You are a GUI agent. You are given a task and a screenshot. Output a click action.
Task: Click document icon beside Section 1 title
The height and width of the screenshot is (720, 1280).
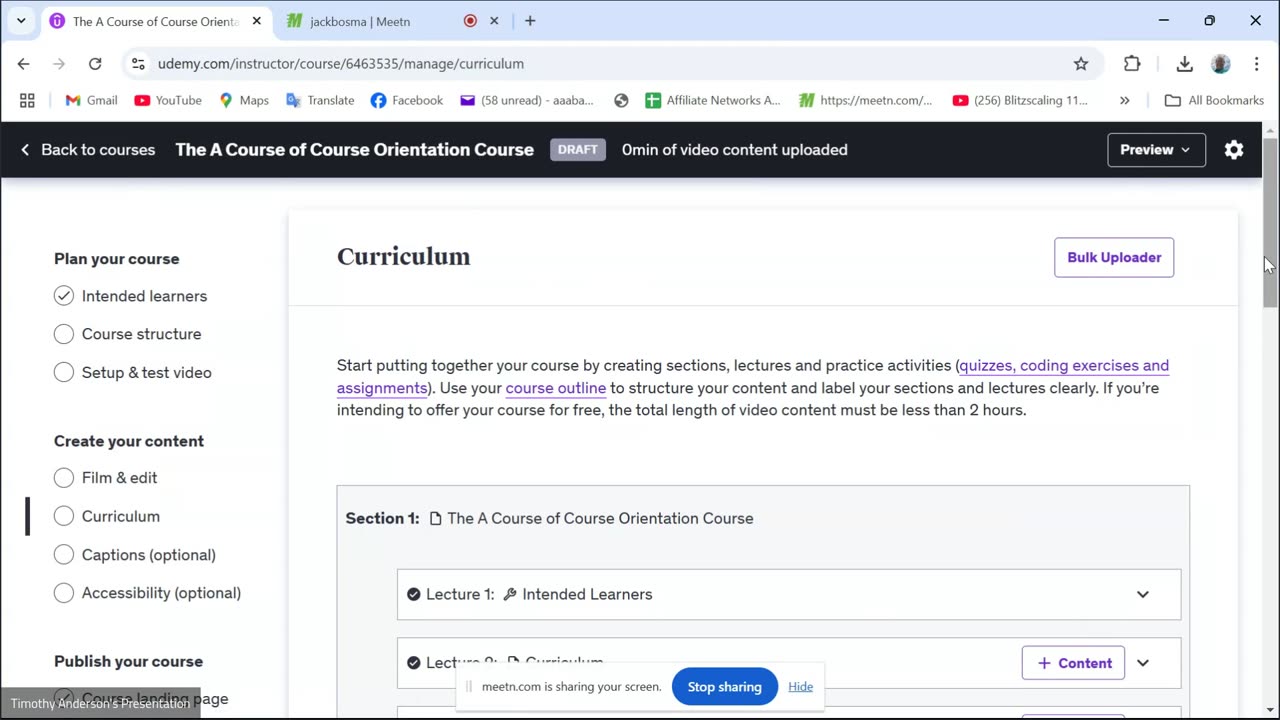click(435, 518)
